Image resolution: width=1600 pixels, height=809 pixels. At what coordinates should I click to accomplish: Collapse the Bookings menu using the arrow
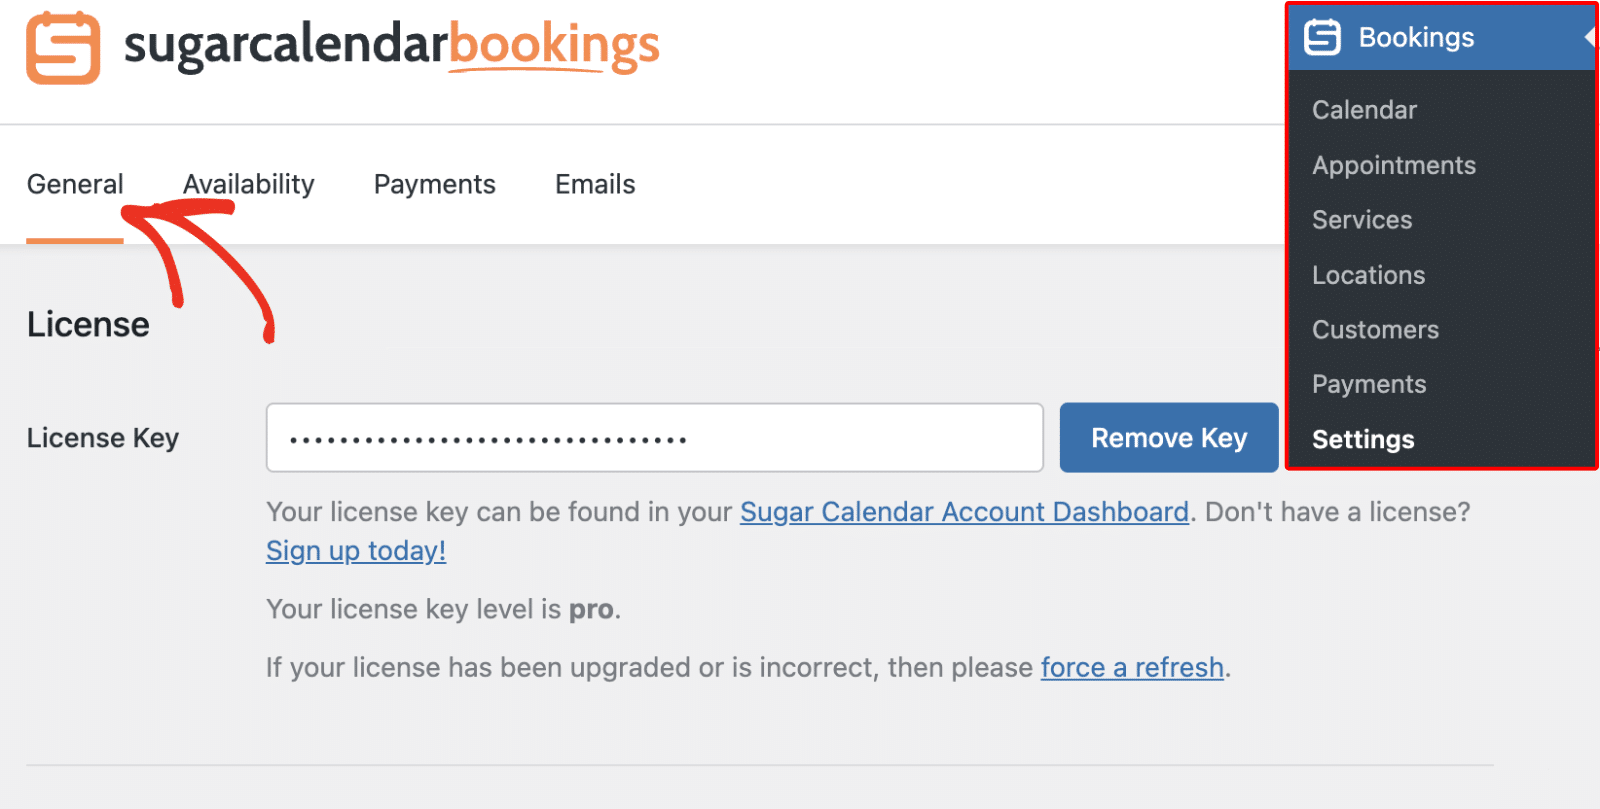pyautogui.click(x=1590, y=37)
